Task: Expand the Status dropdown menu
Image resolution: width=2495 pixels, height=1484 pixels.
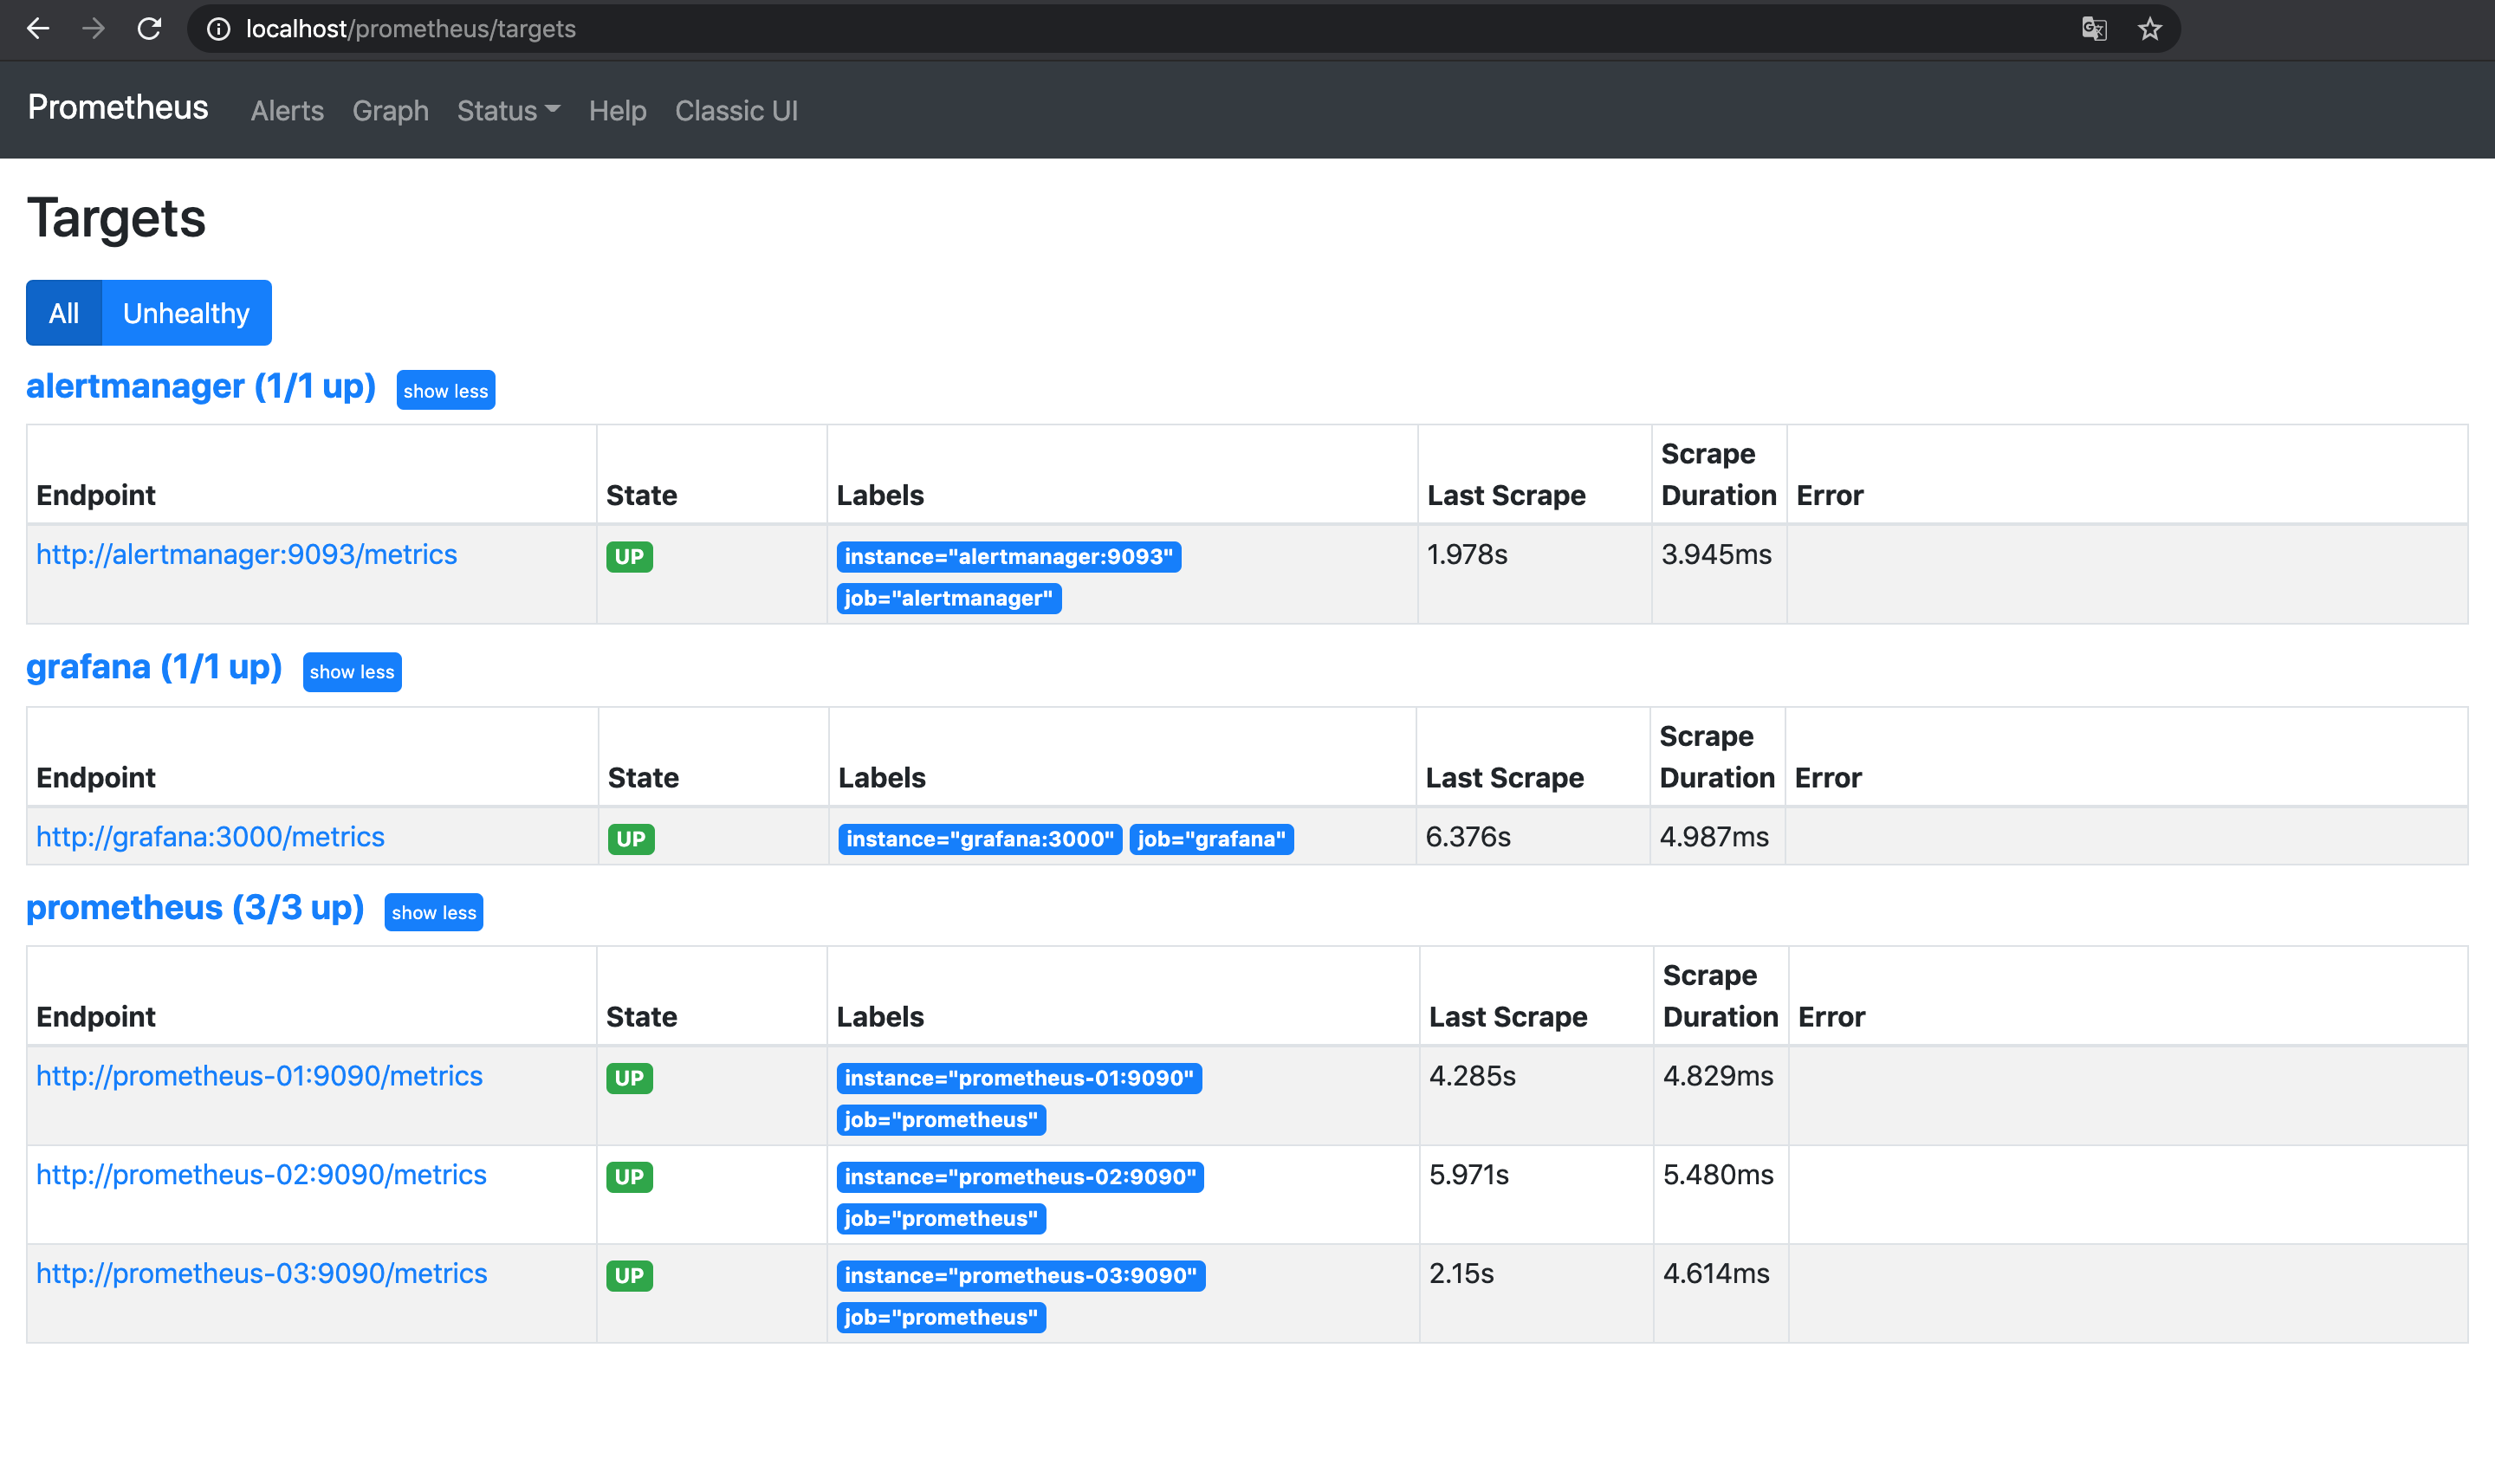Action: point(508,111)
